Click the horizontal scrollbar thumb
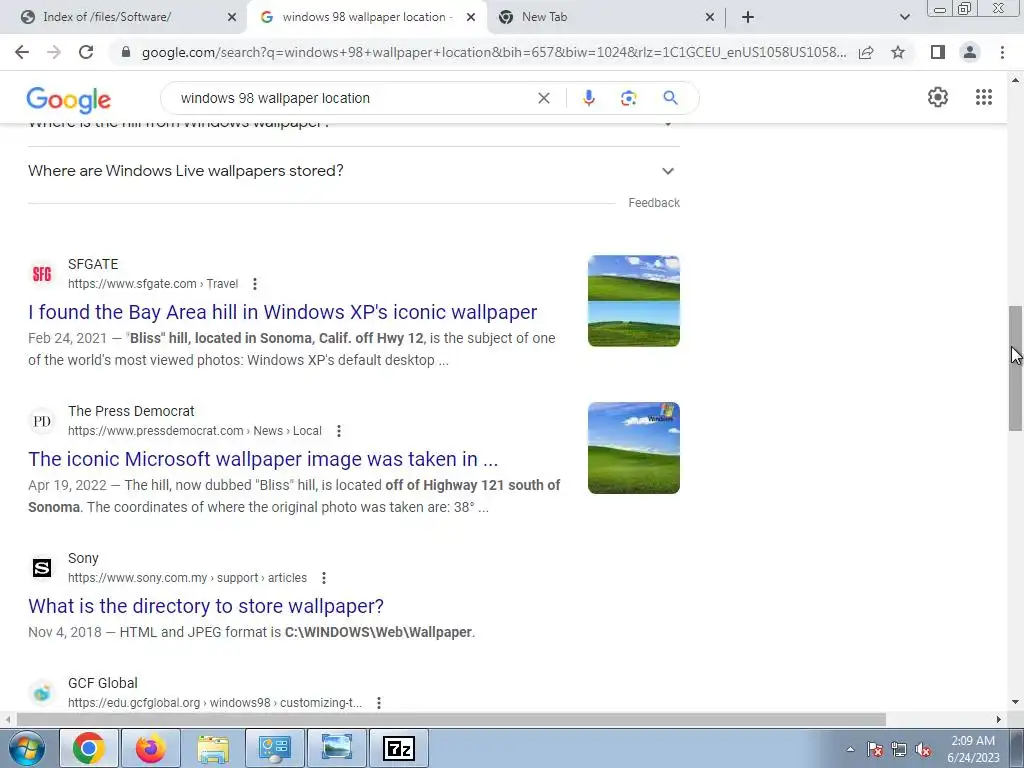Viewport: 1024px width, 768px height. [451, 719]
